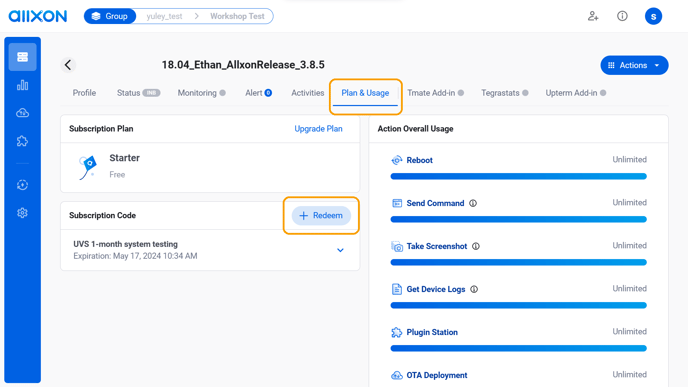
Task: Click the add user icon
Action: [593, 16]
